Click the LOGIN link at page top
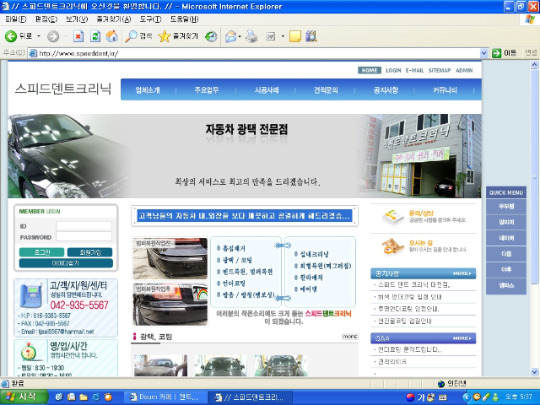The height and width of the screenshot is (405, 540). [393, 70]
